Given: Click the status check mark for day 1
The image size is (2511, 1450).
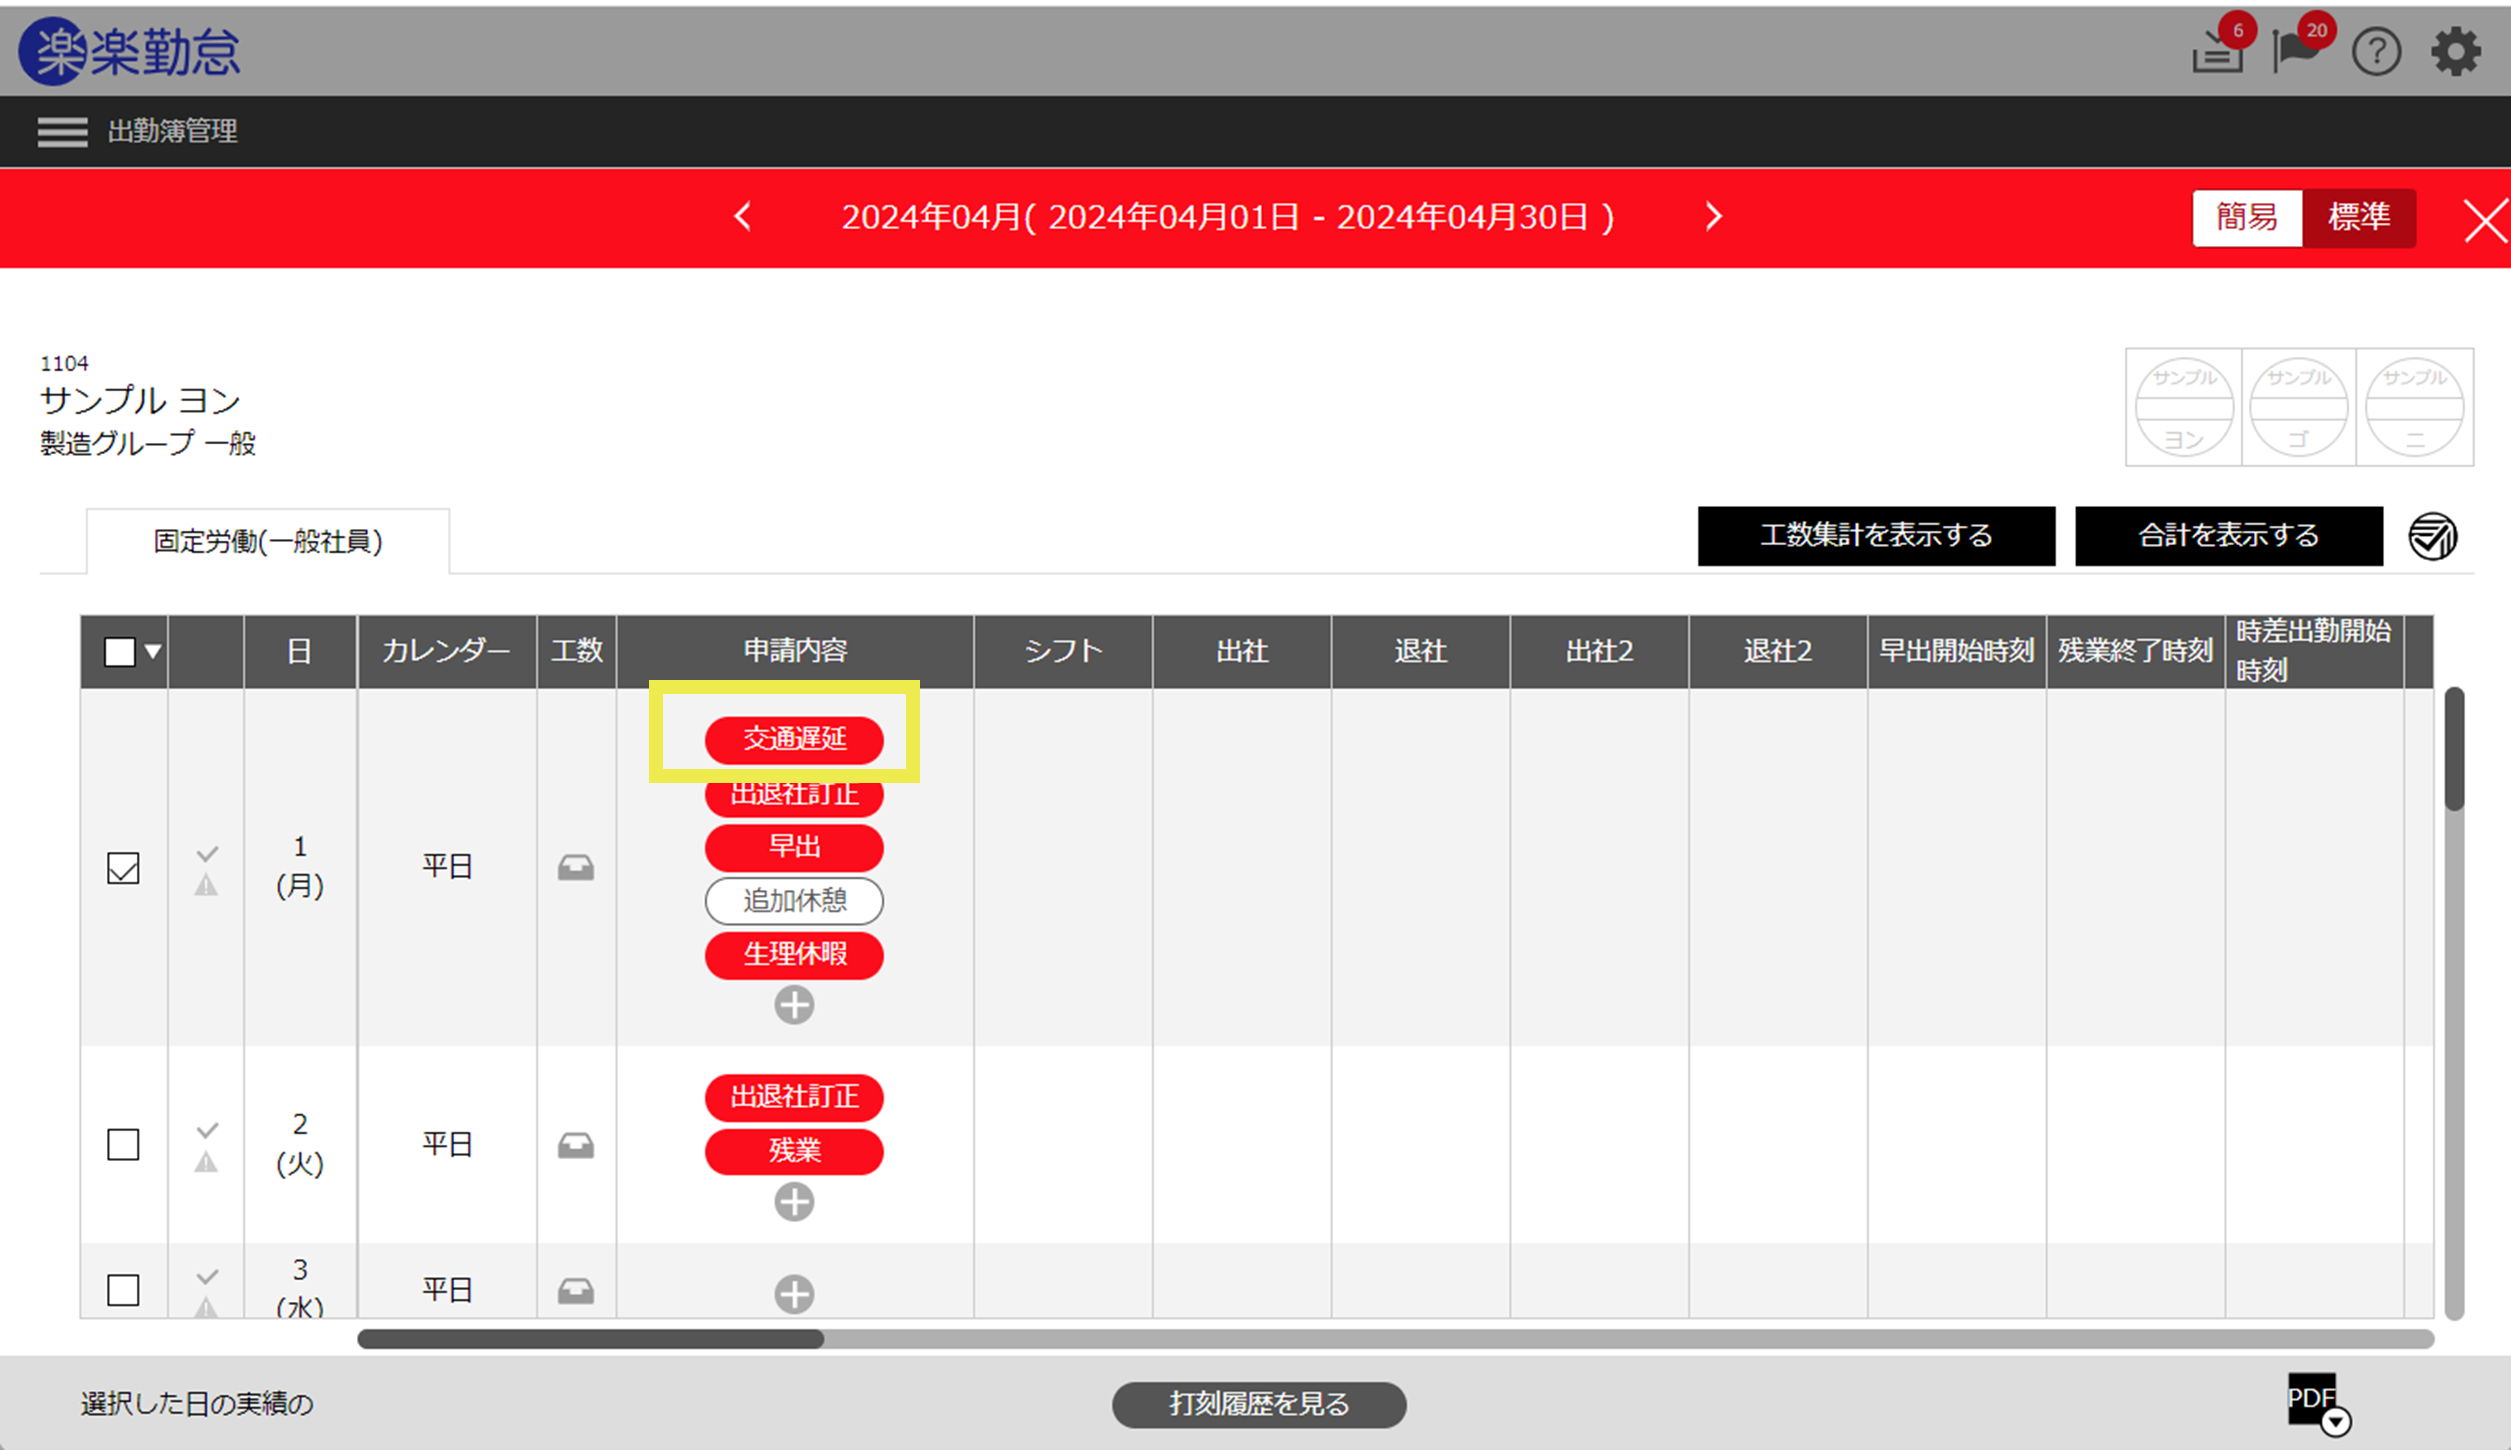Looking at the screenshot, I should click(x=207, y=854).
